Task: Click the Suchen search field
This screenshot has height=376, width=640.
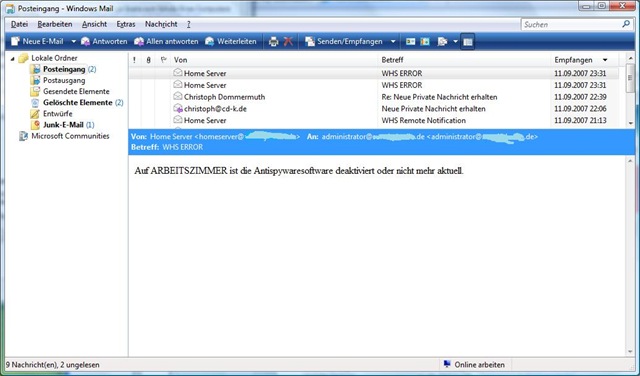Action: (570, 24)
